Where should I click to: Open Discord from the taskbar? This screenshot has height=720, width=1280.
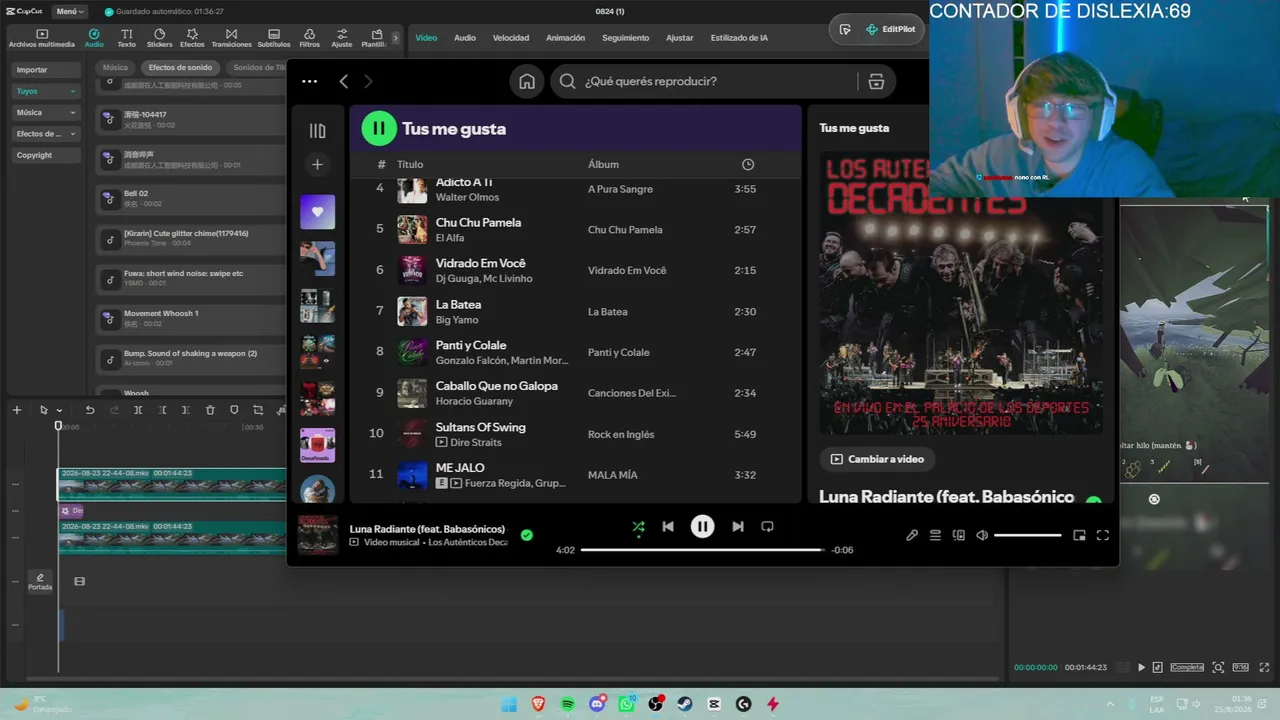[597, 704]
